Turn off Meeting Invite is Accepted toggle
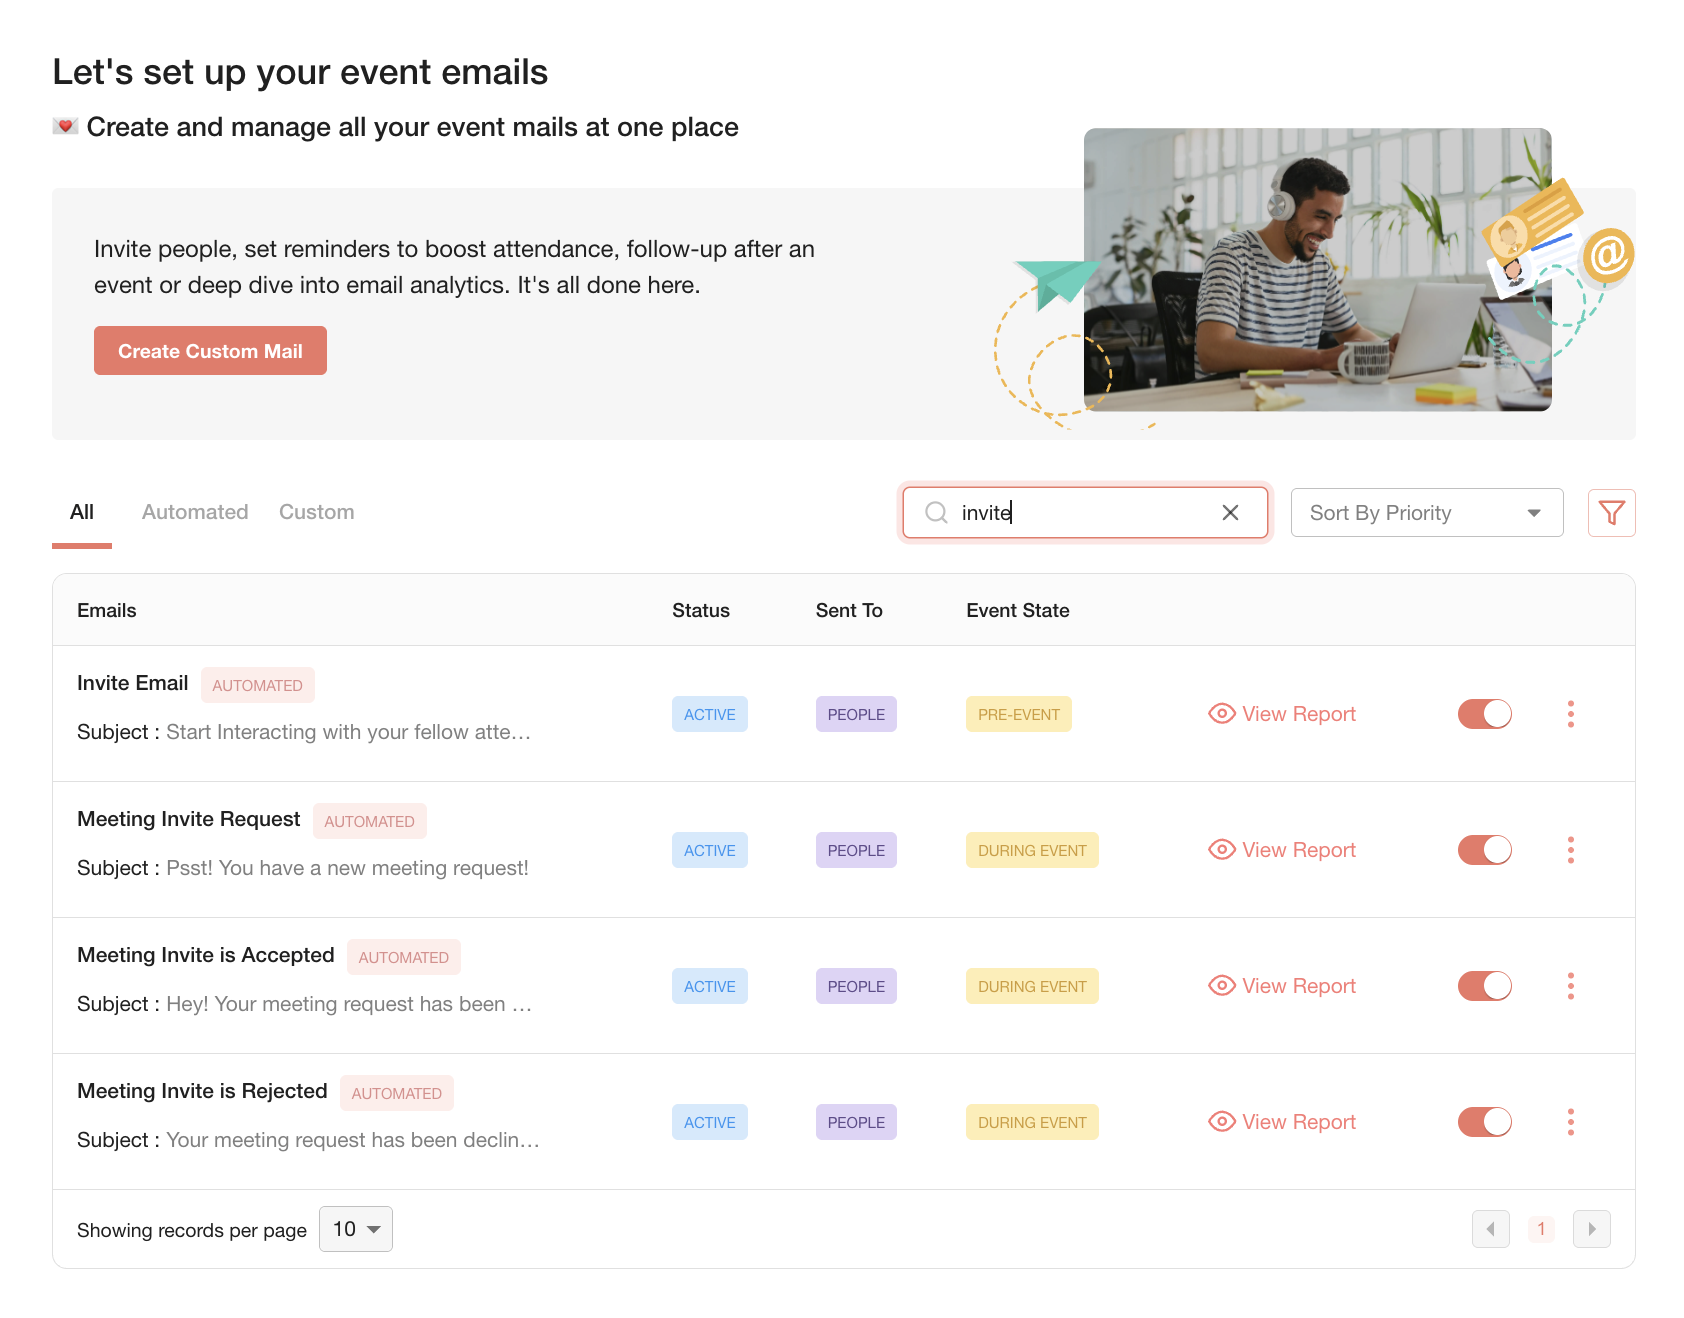The height and width of the screenshot is (1318, 1684). click(x=1484, y=986)
